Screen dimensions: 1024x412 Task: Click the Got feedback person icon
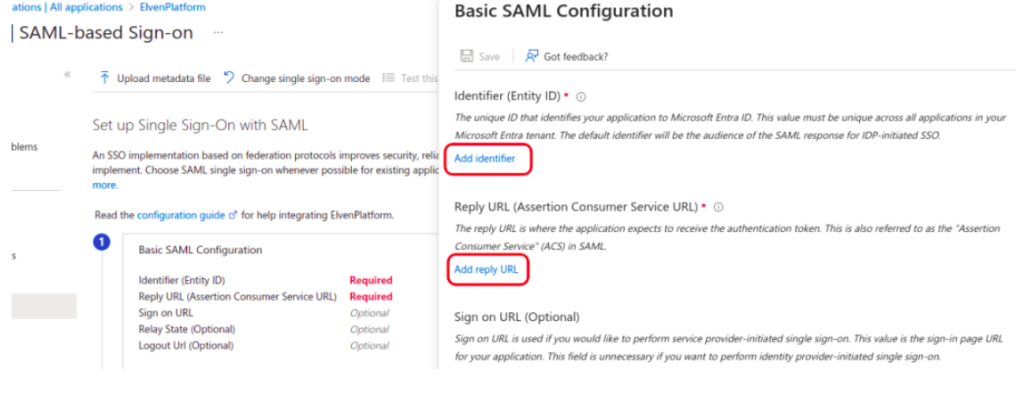pyautogui.click(x=531, y=56)
